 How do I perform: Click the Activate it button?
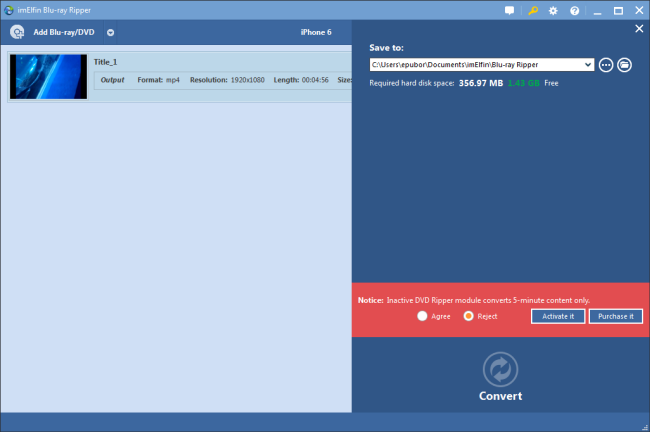tap(558, 316)
